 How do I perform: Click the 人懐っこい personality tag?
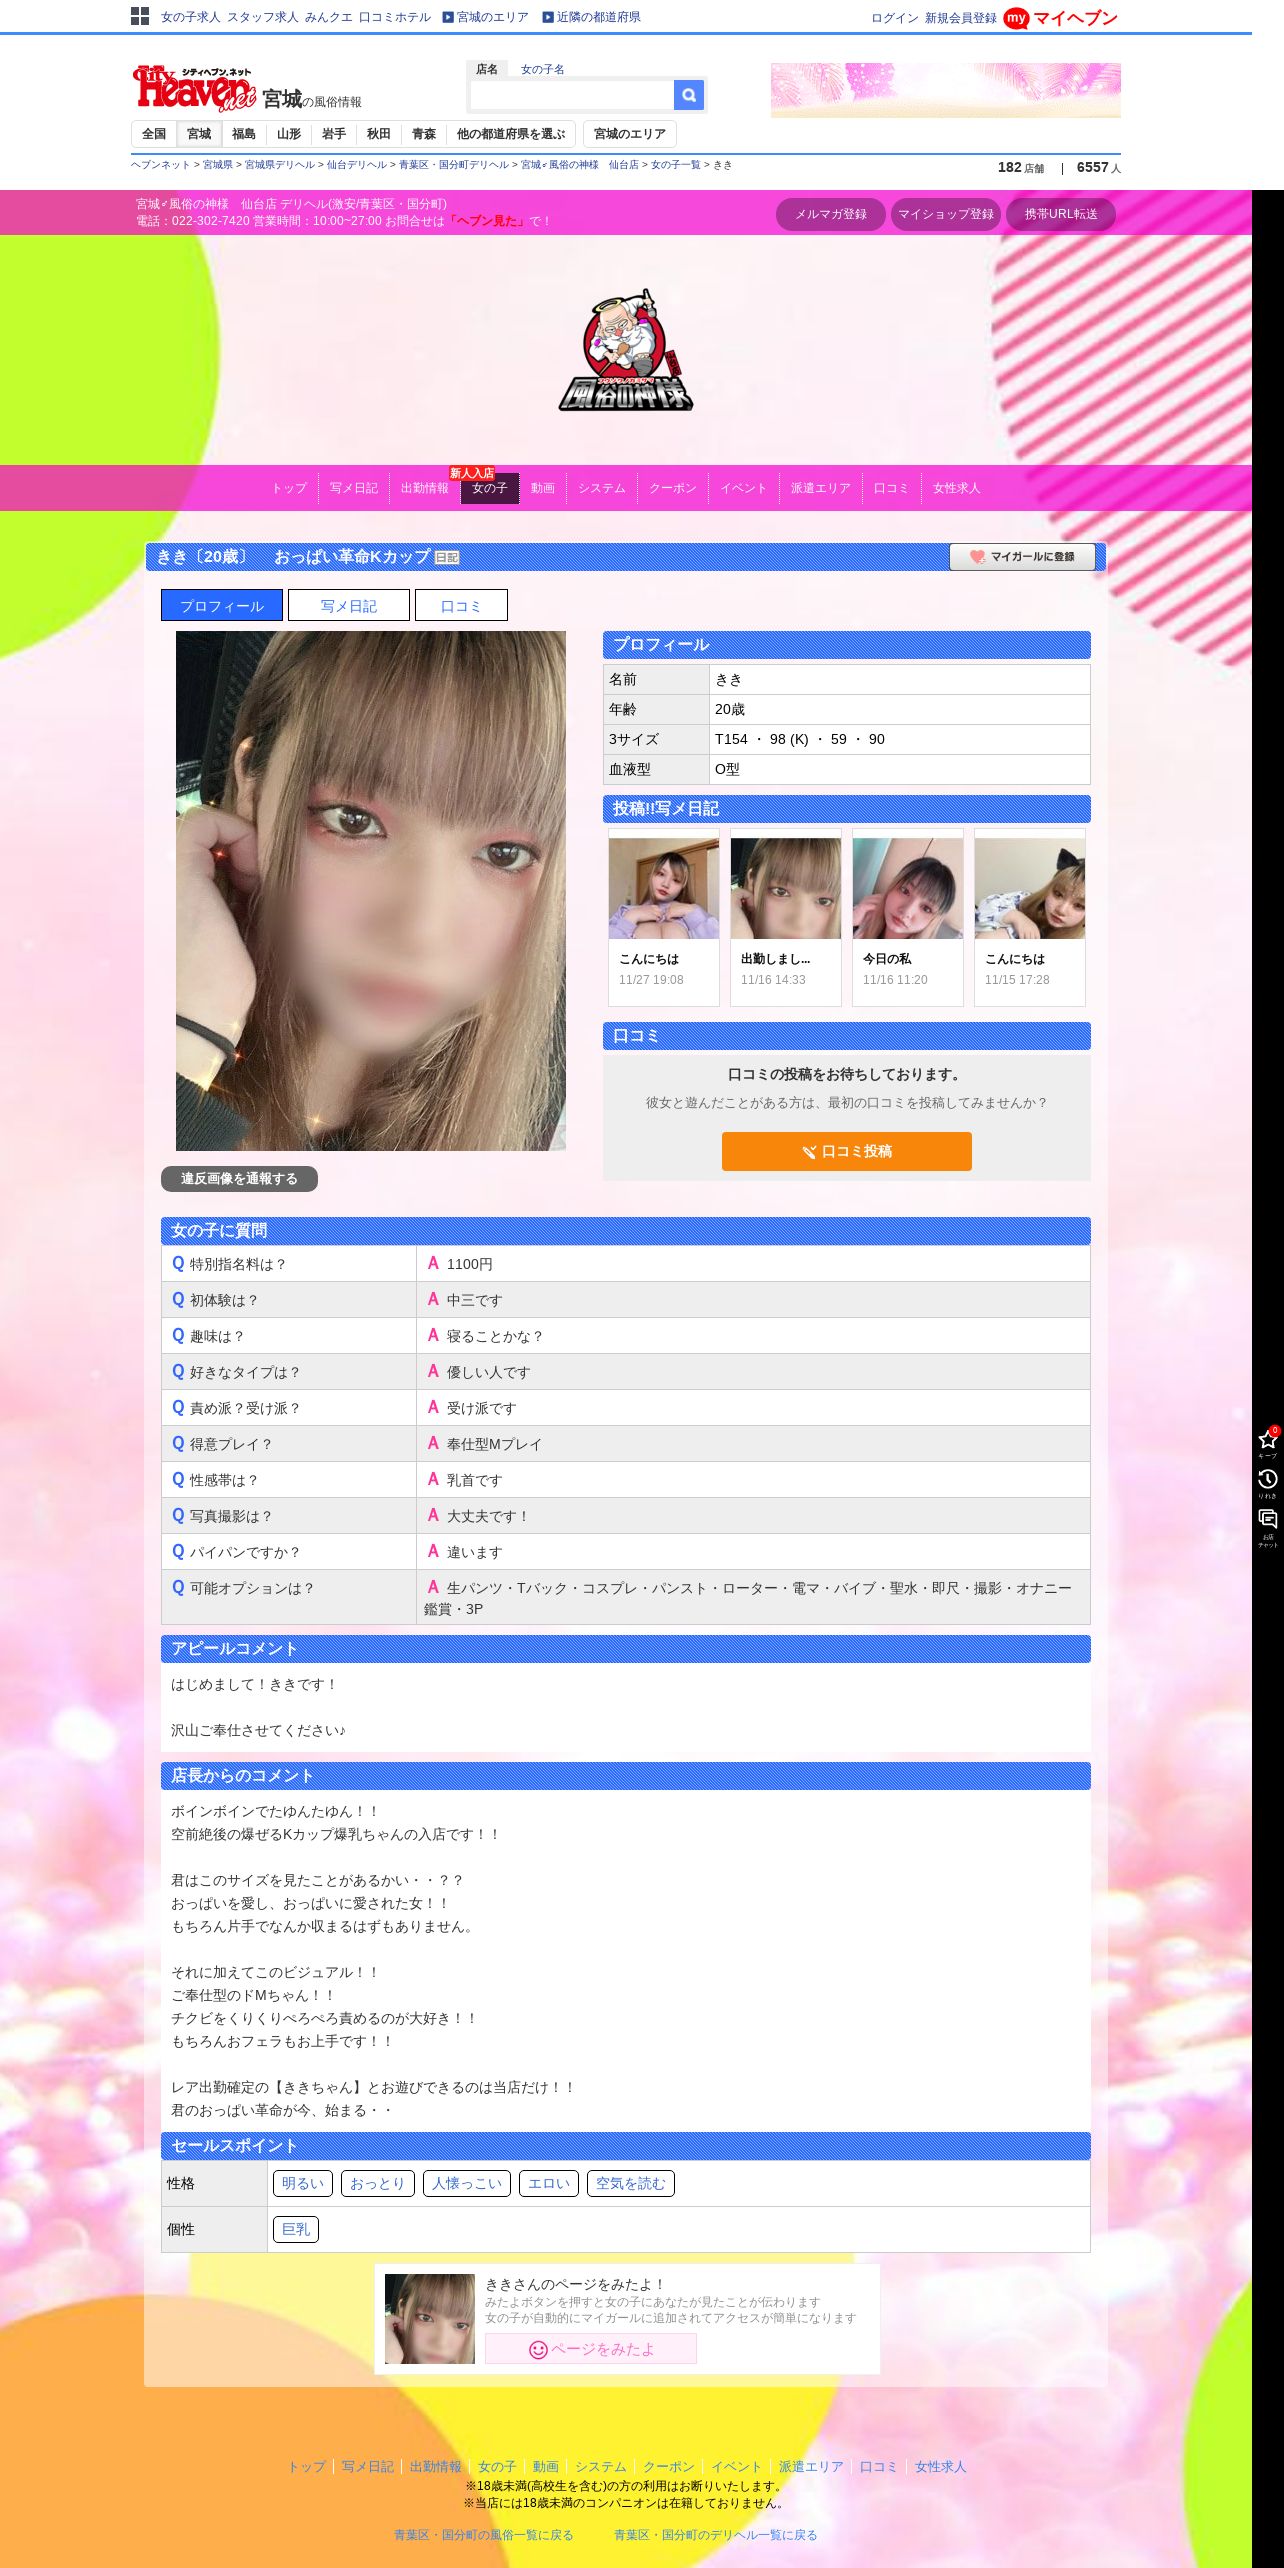[x=467, y=2183]
